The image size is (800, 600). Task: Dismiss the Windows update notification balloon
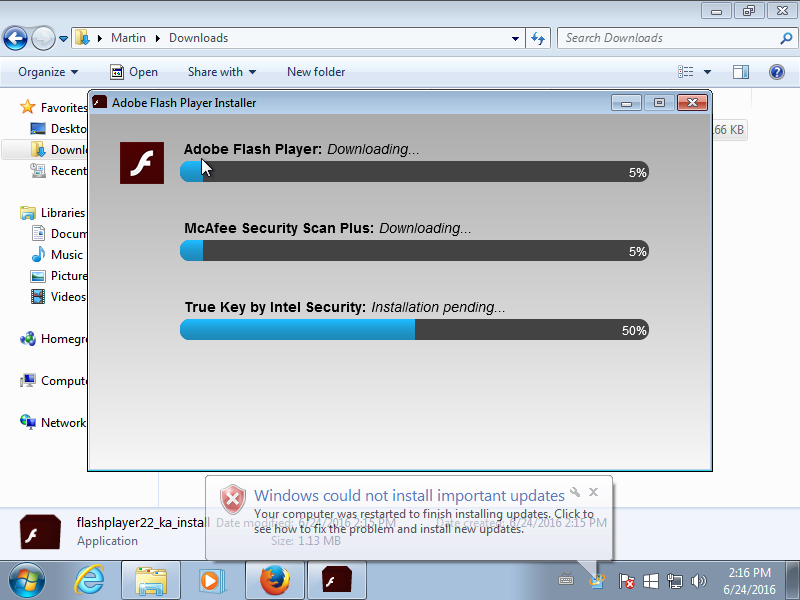click(593, 492)
